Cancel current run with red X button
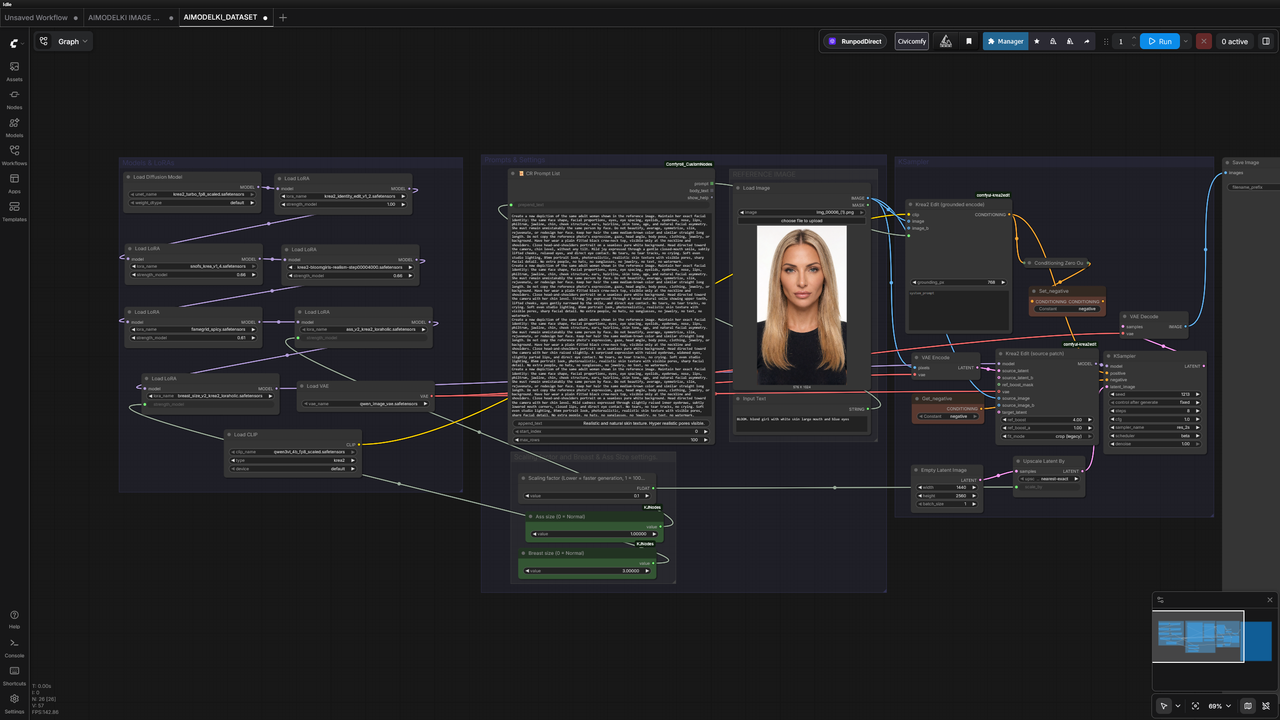Screen dimensions: 1280x720 pos(1204,41)
